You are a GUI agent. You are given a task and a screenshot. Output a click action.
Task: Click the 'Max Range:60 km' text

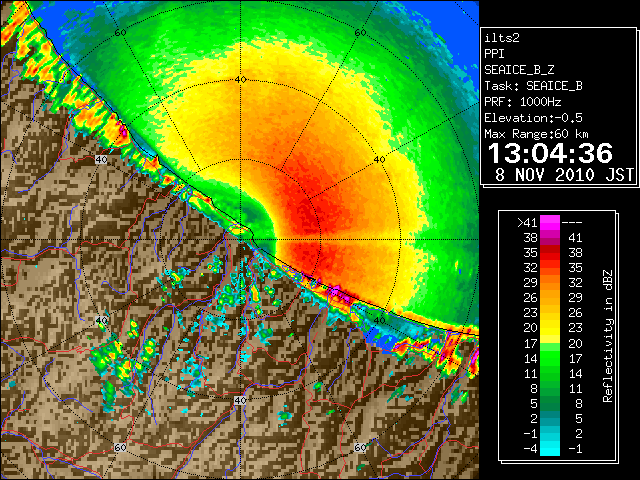tap(536, 134)
